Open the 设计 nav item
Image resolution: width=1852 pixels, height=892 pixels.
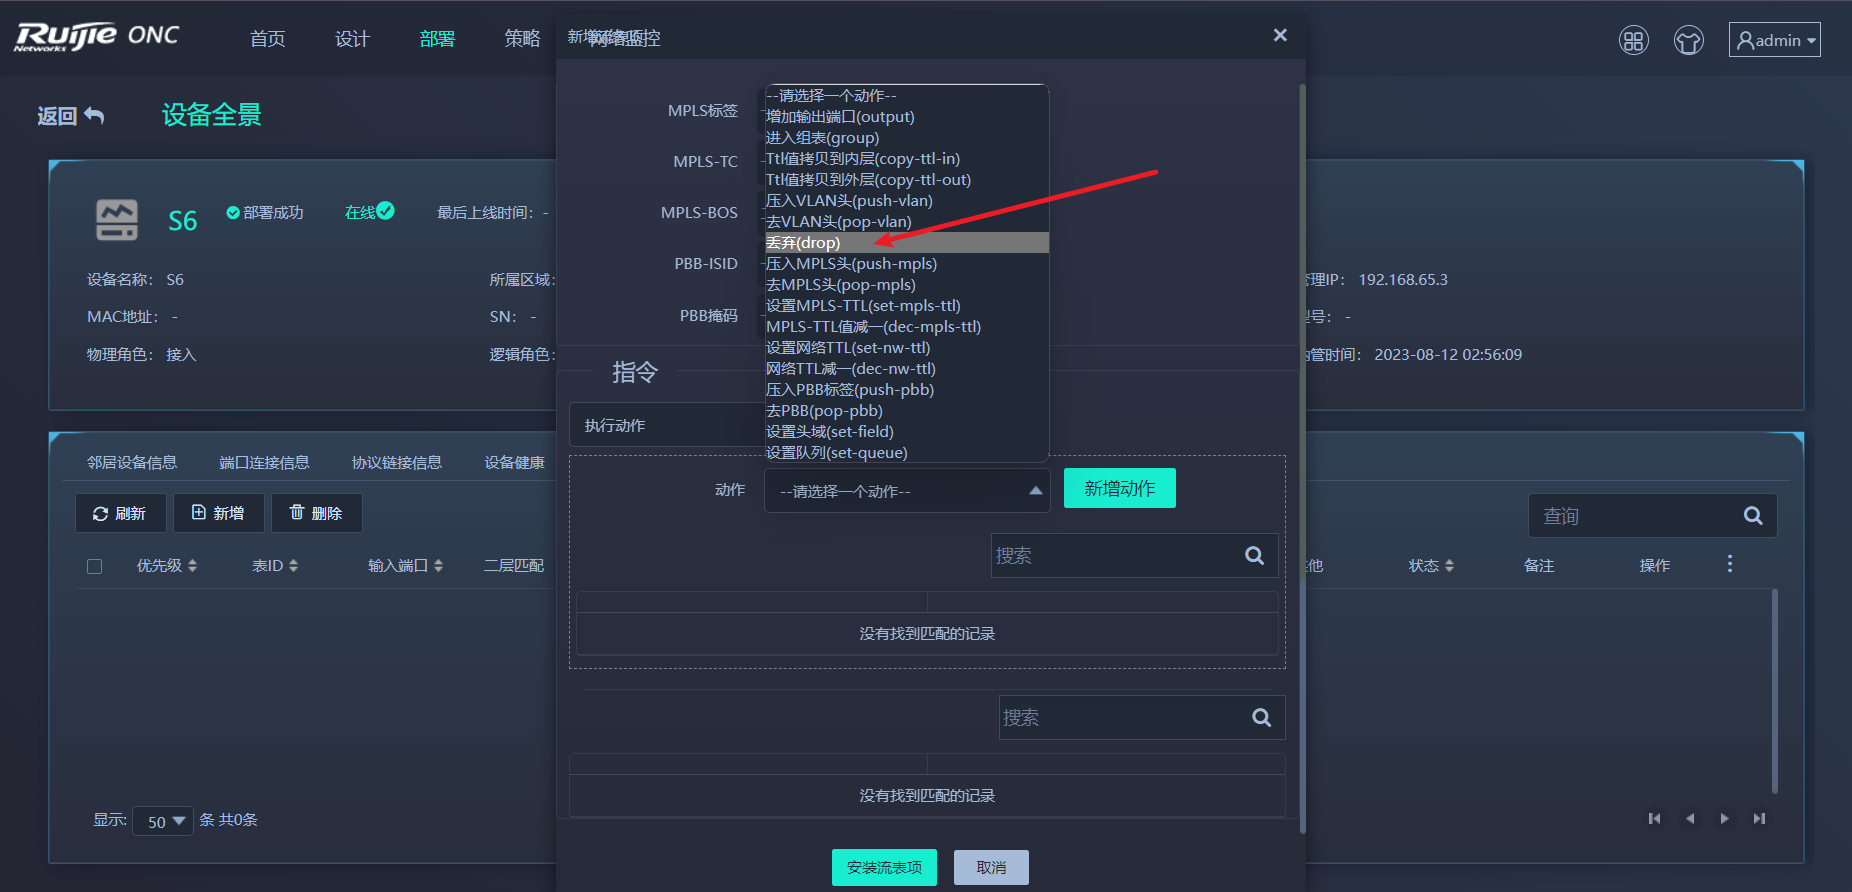pos(352,38)
